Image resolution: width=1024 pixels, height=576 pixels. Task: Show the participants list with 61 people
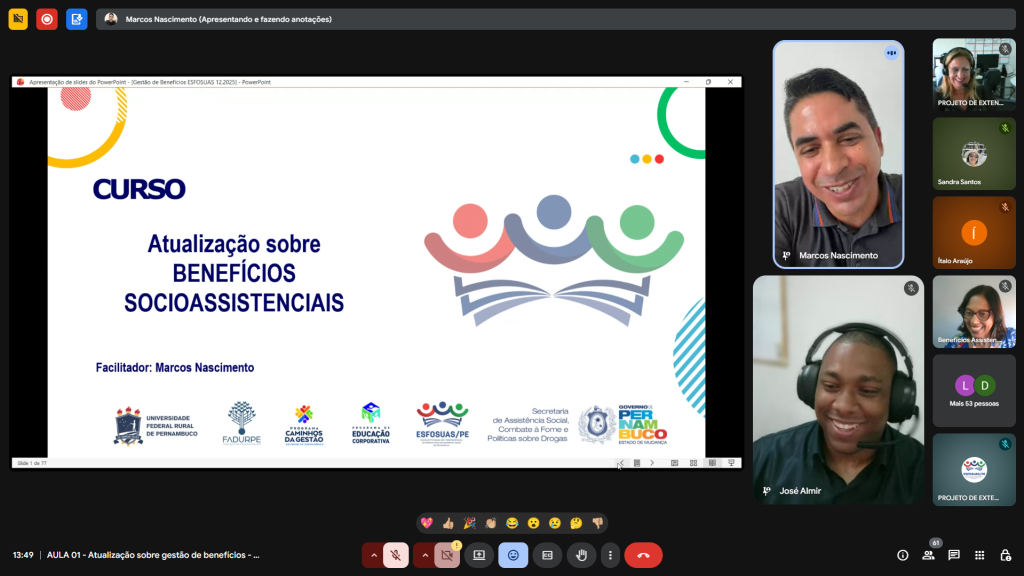[x=928, y=555]
